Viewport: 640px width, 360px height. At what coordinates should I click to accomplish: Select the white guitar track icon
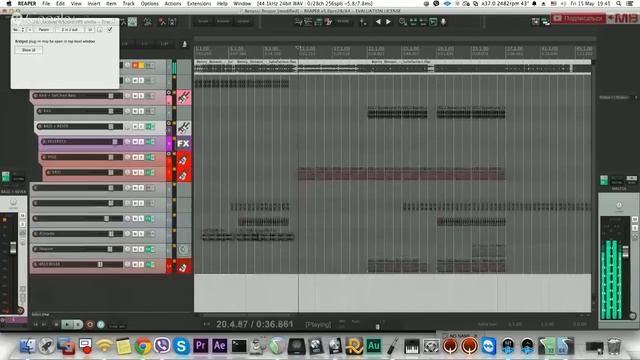click(184, 128)
